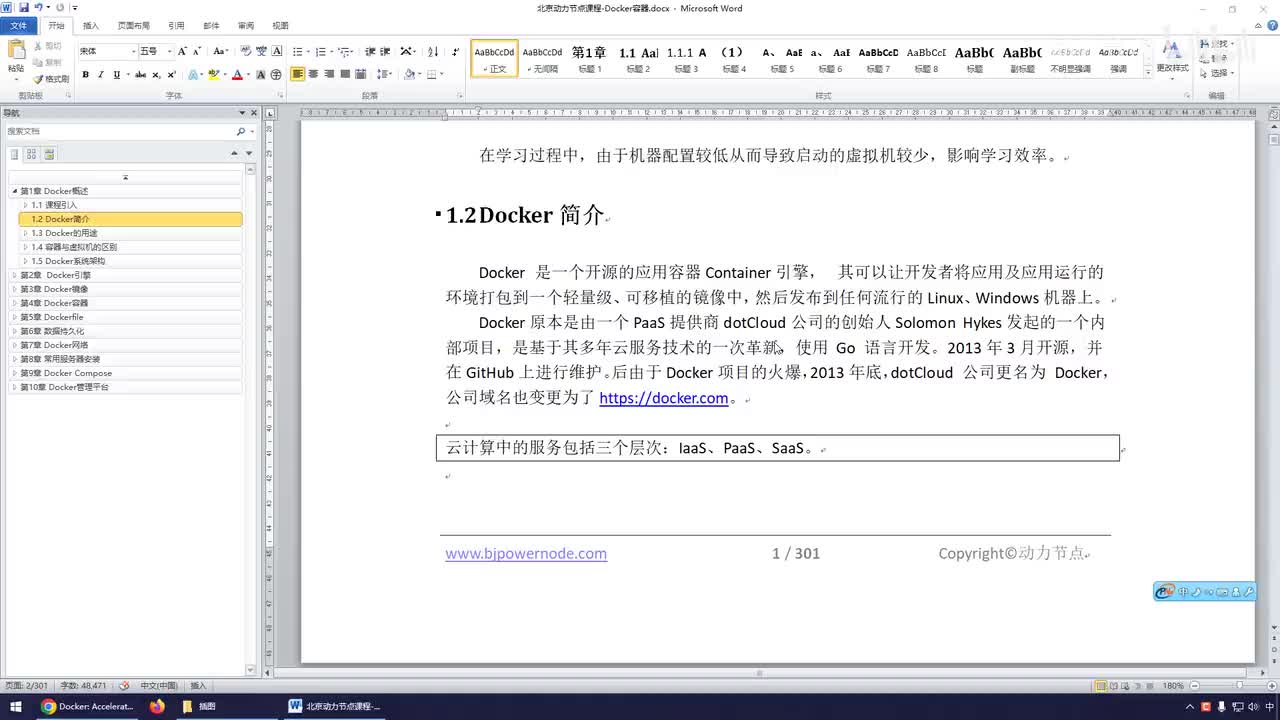Click the text highlight color swatch
The height and width of the screenshot is (720, 1280).
214,74
